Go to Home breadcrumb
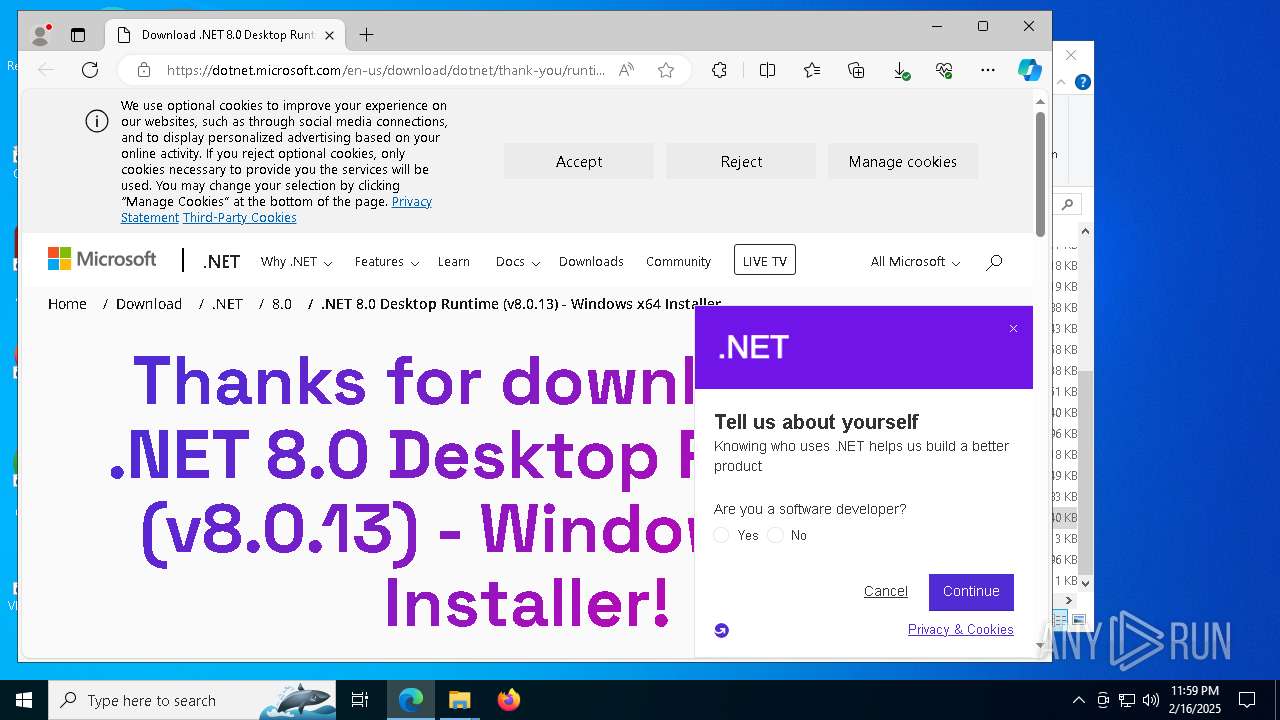 (x=67, y=304)
